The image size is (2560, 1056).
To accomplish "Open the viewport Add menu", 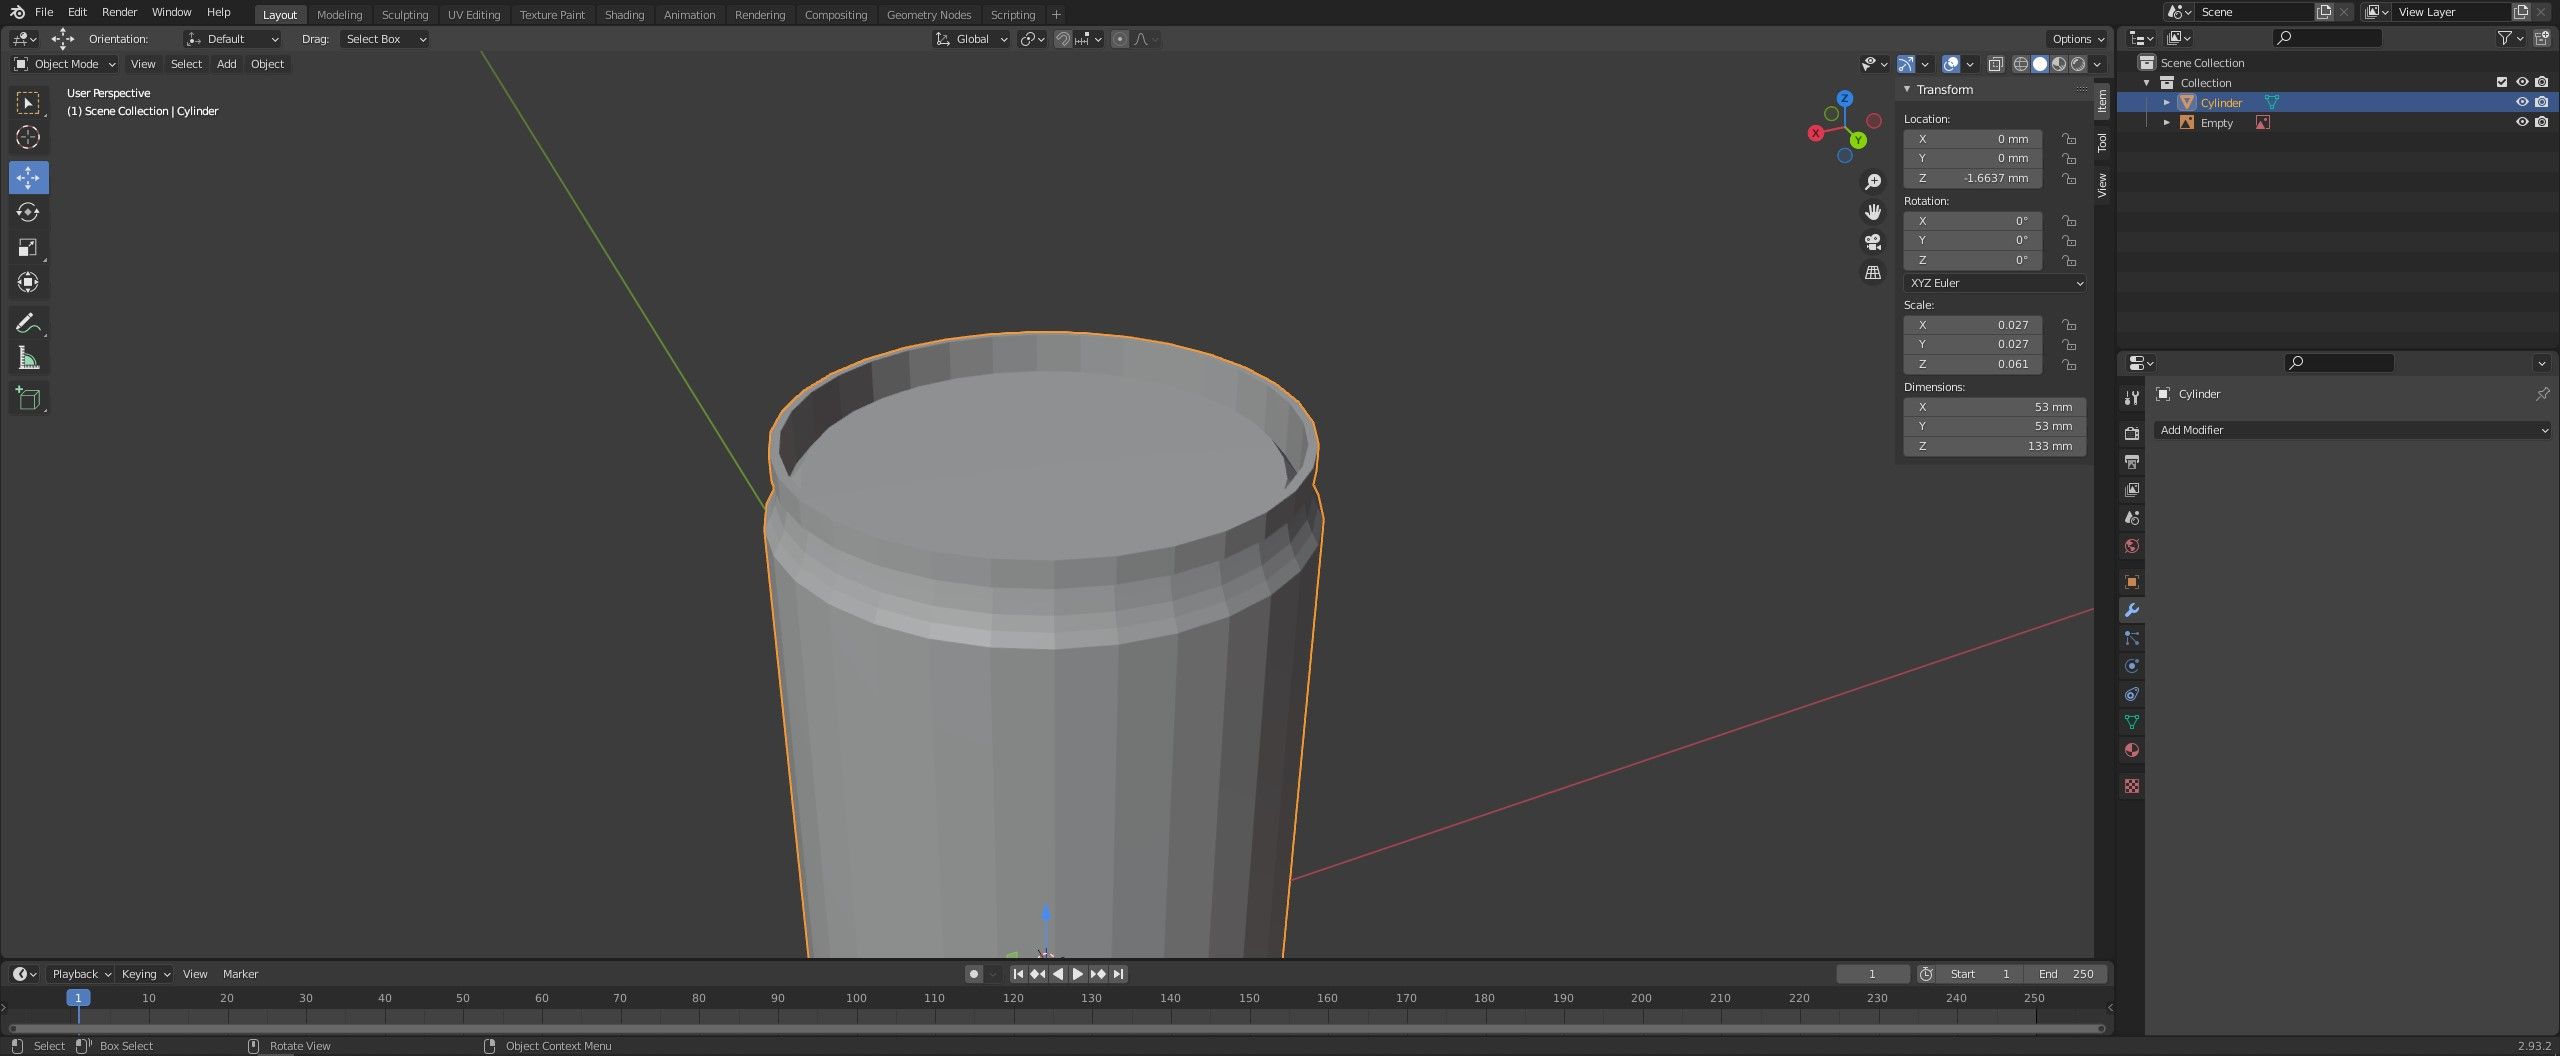I will click(x=227, y=64).
